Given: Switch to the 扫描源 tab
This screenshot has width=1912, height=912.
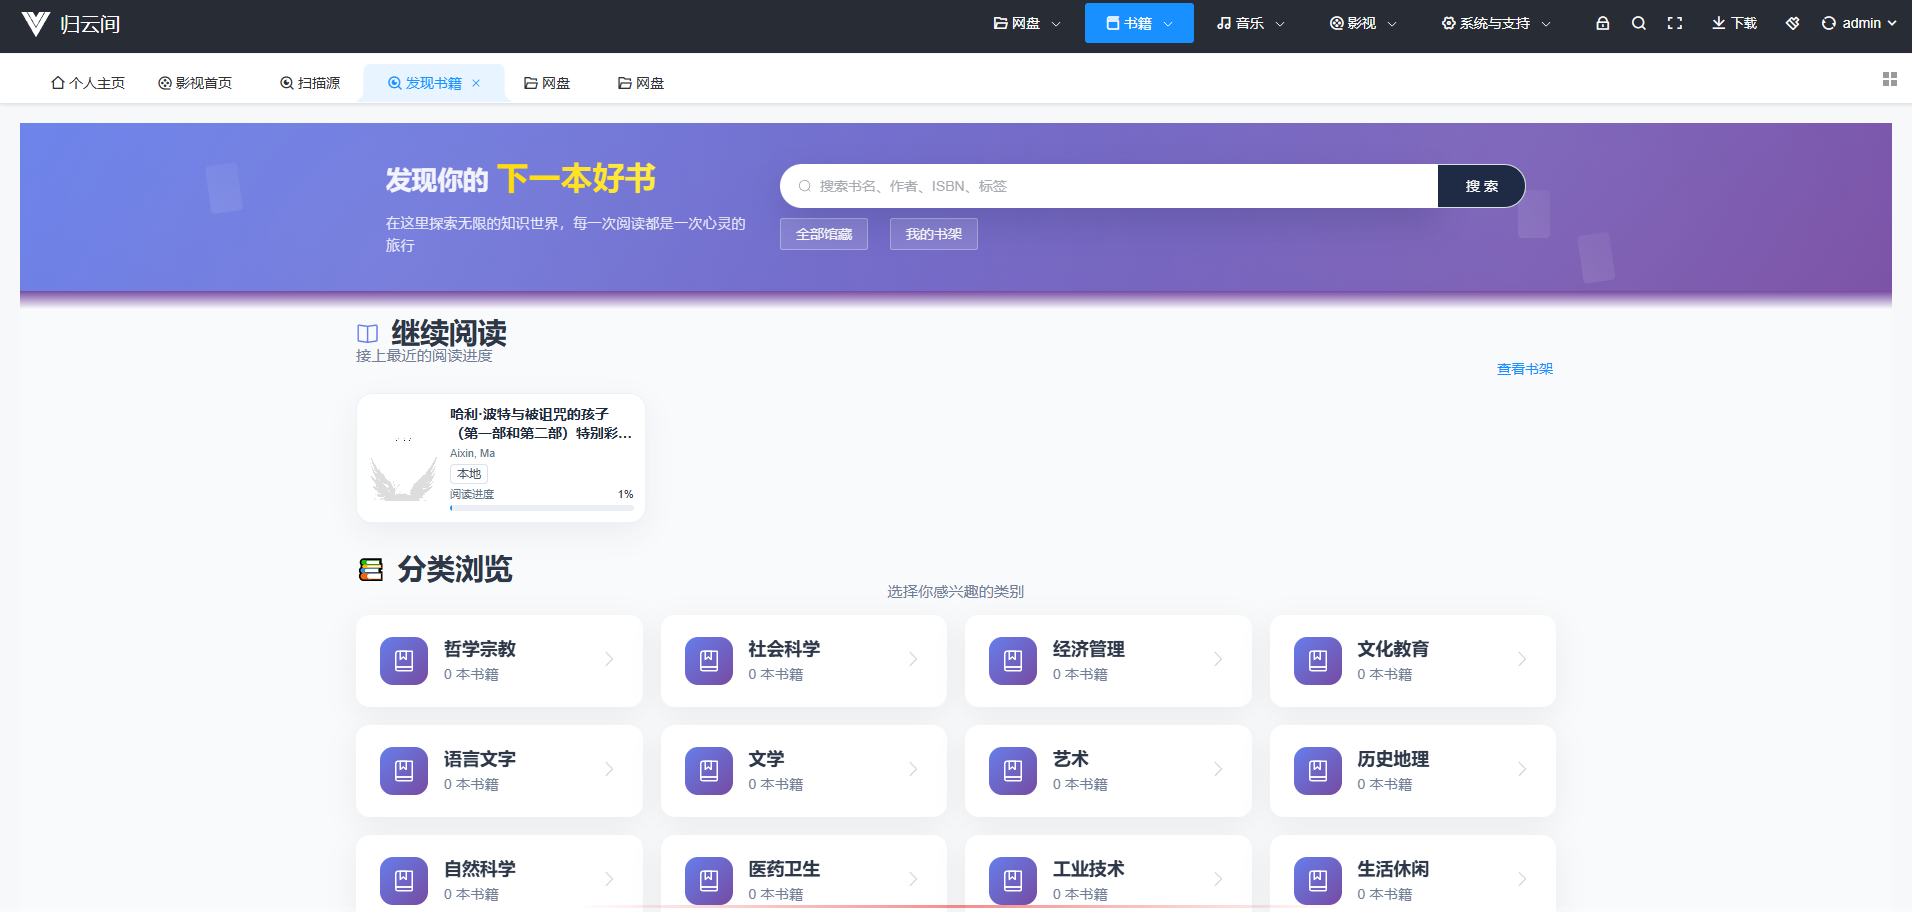Looking at the screenshot, I should click(310, 83).
